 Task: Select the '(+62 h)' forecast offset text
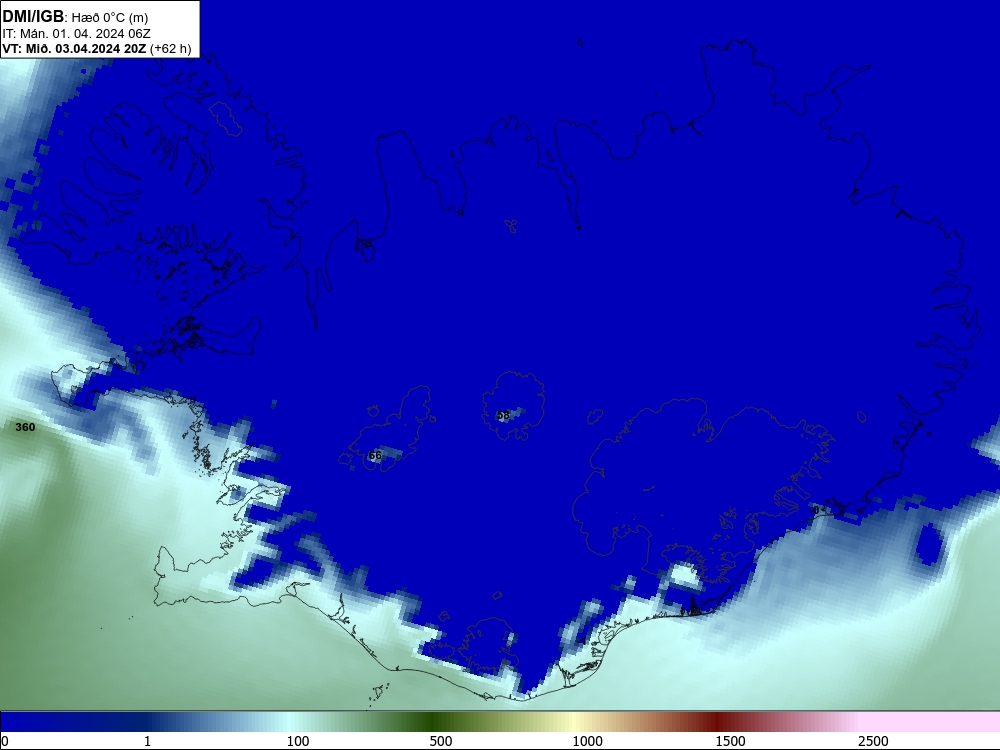(x=170, y=49)
